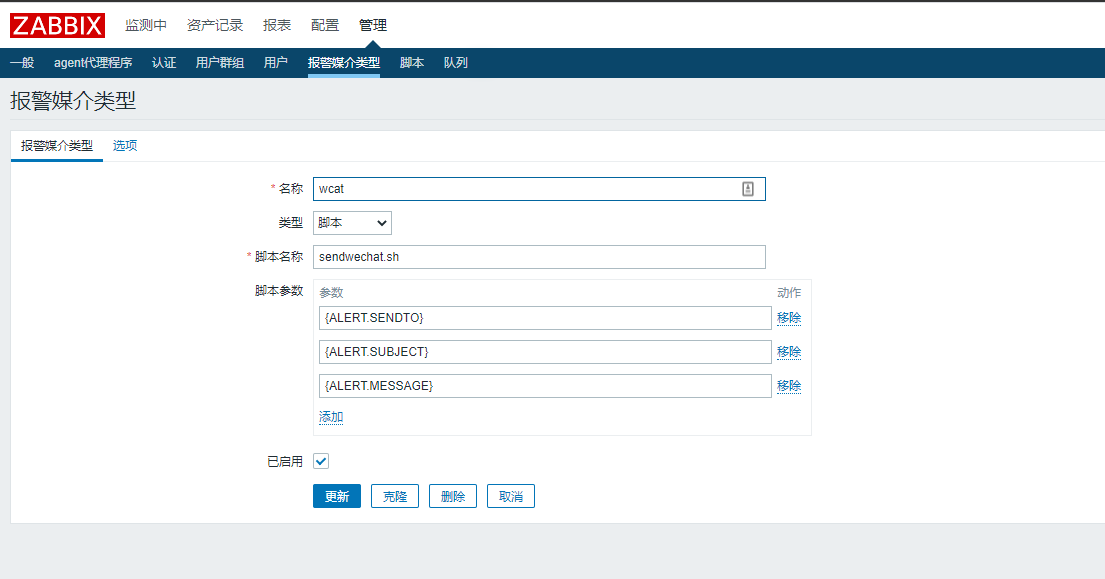Viewport: 1105px width, 579px height.
Task: Click the 动作 column header
Action: (789, 292)
